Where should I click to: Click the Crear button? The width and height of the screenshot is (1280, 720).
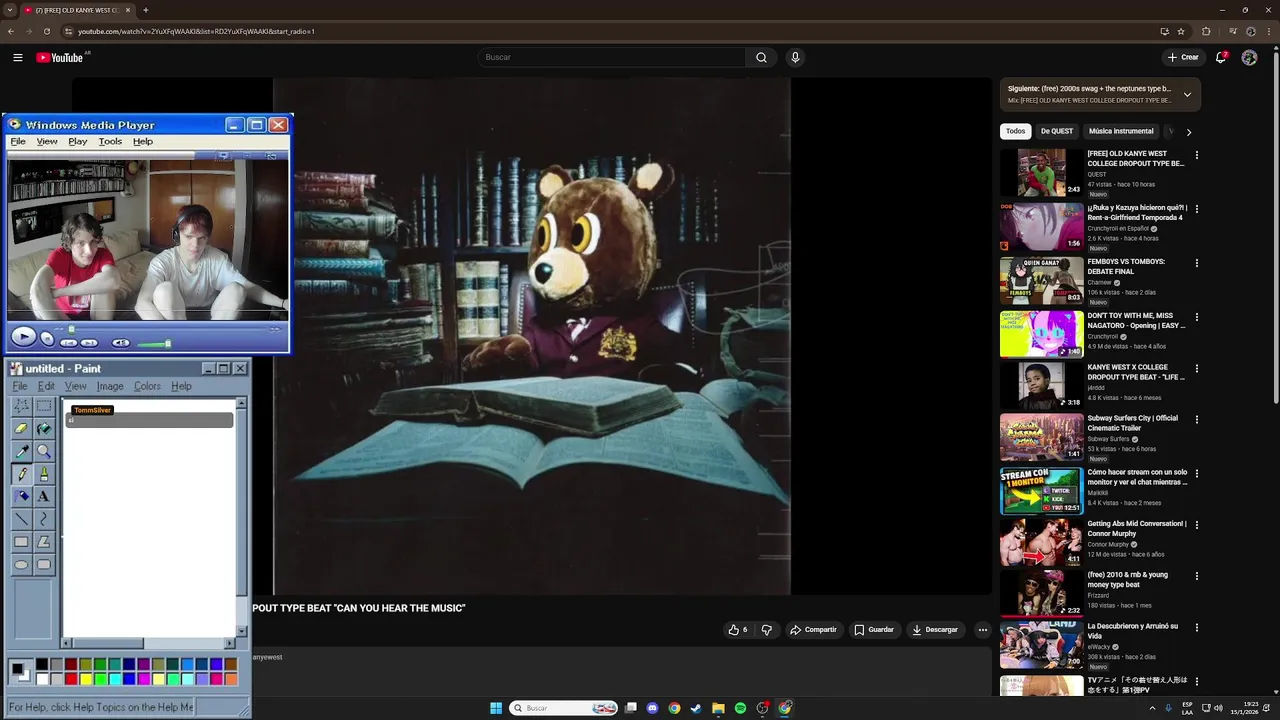[x=1182, y=57]
